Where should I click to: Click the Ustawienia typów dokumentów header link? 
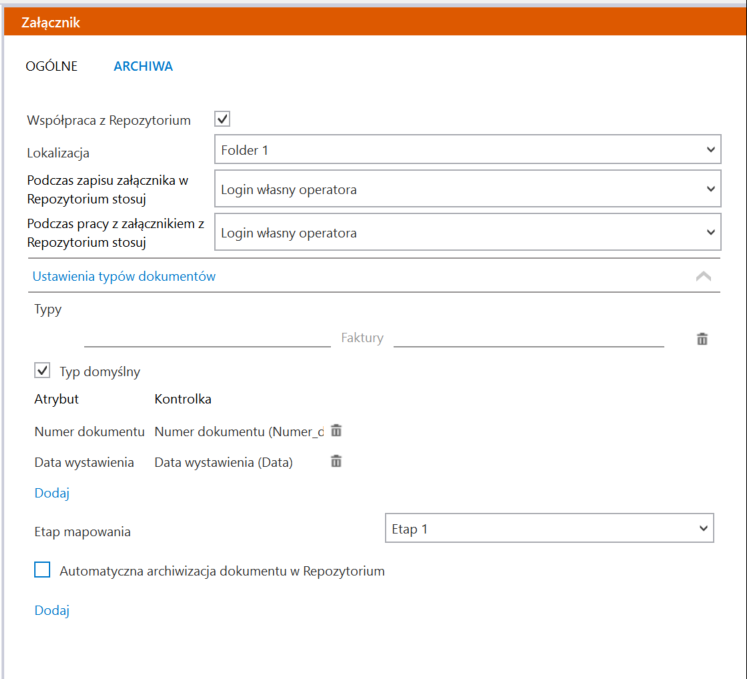(124, 276)
